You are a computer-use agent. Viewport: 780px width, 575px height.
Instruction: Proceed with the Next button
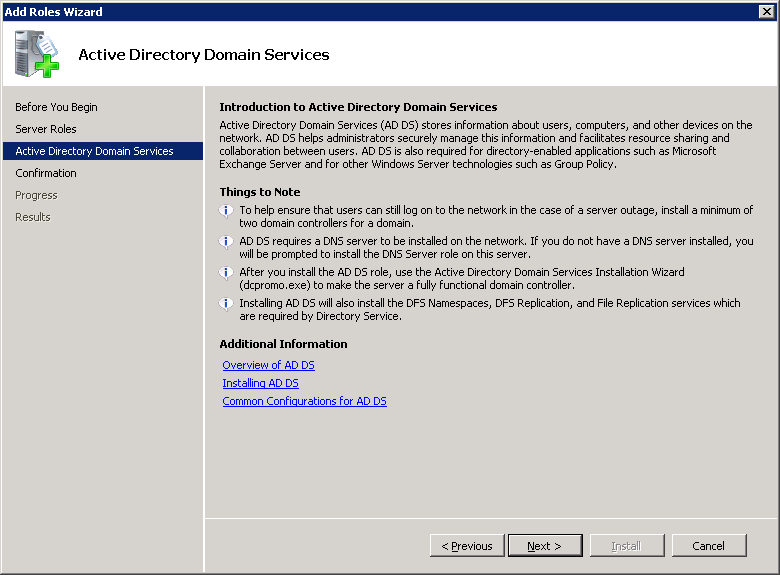point(545,546)
